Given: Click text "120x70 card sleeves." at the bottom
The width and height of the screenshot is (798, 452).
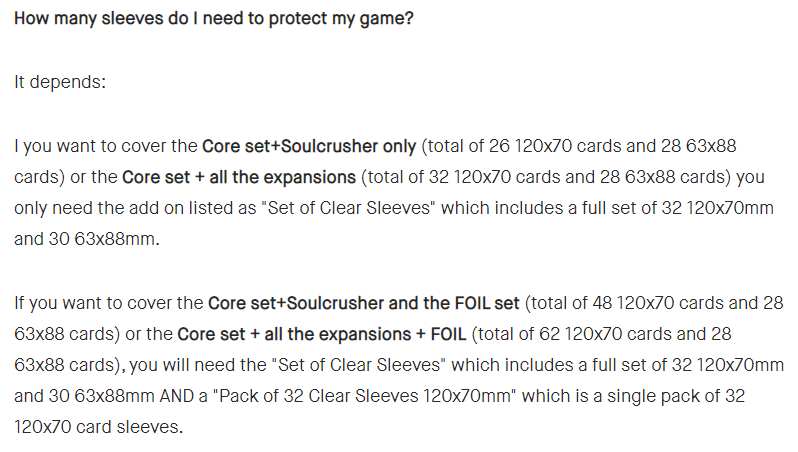Looking at the screenshot, I should coord(99,428).
